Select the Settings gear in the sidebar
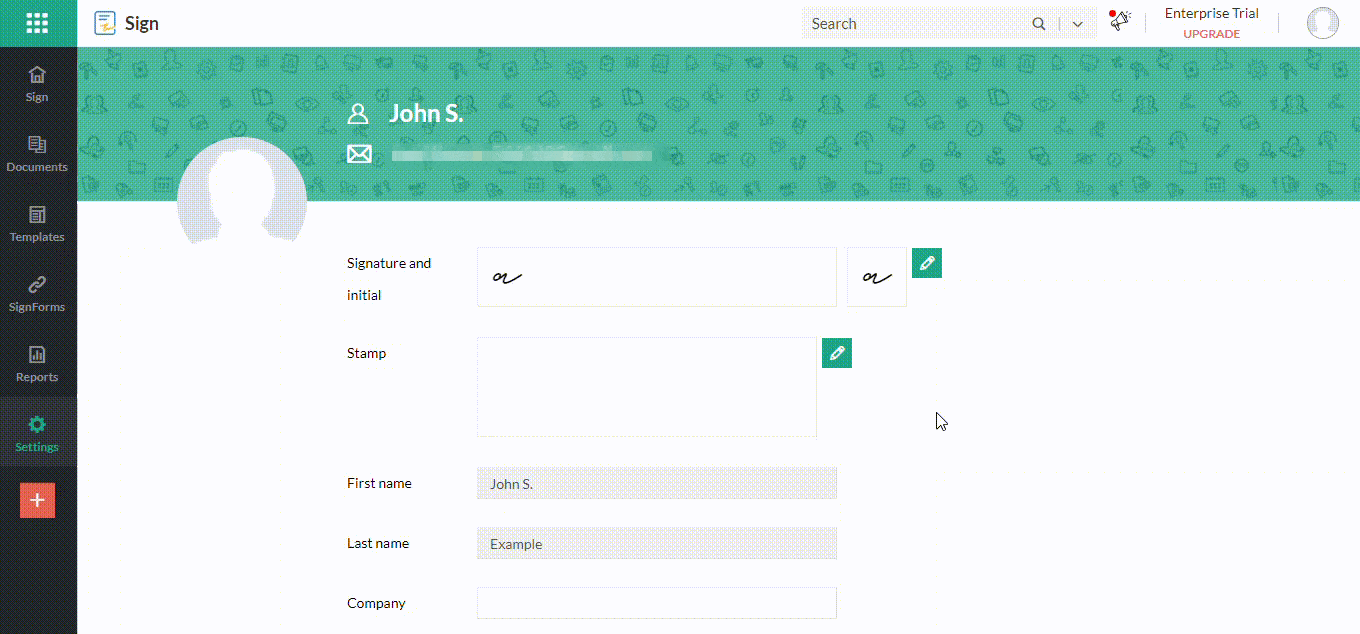Image resolution: width=1360 pixels, height=634 pixels. point(37,432)
